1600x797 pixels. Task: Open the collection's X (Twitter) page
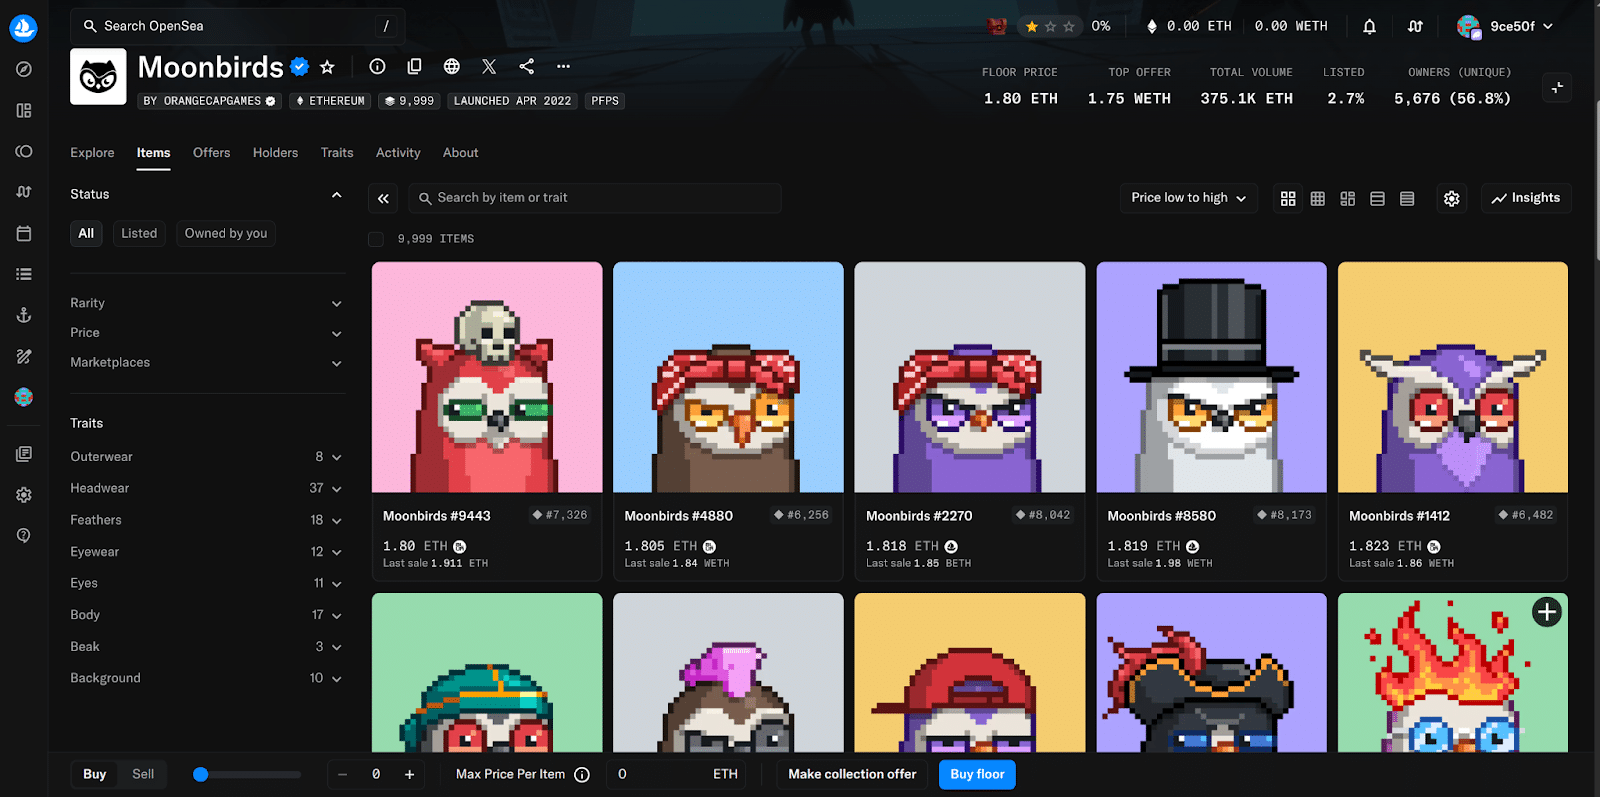point(489,66)
